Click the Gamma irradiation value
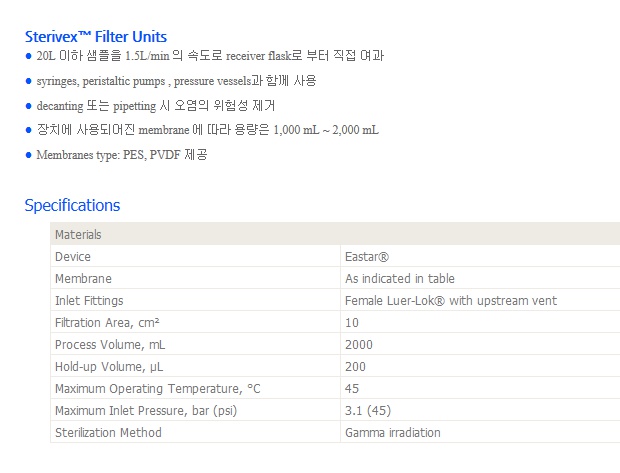 coord(392,433)
